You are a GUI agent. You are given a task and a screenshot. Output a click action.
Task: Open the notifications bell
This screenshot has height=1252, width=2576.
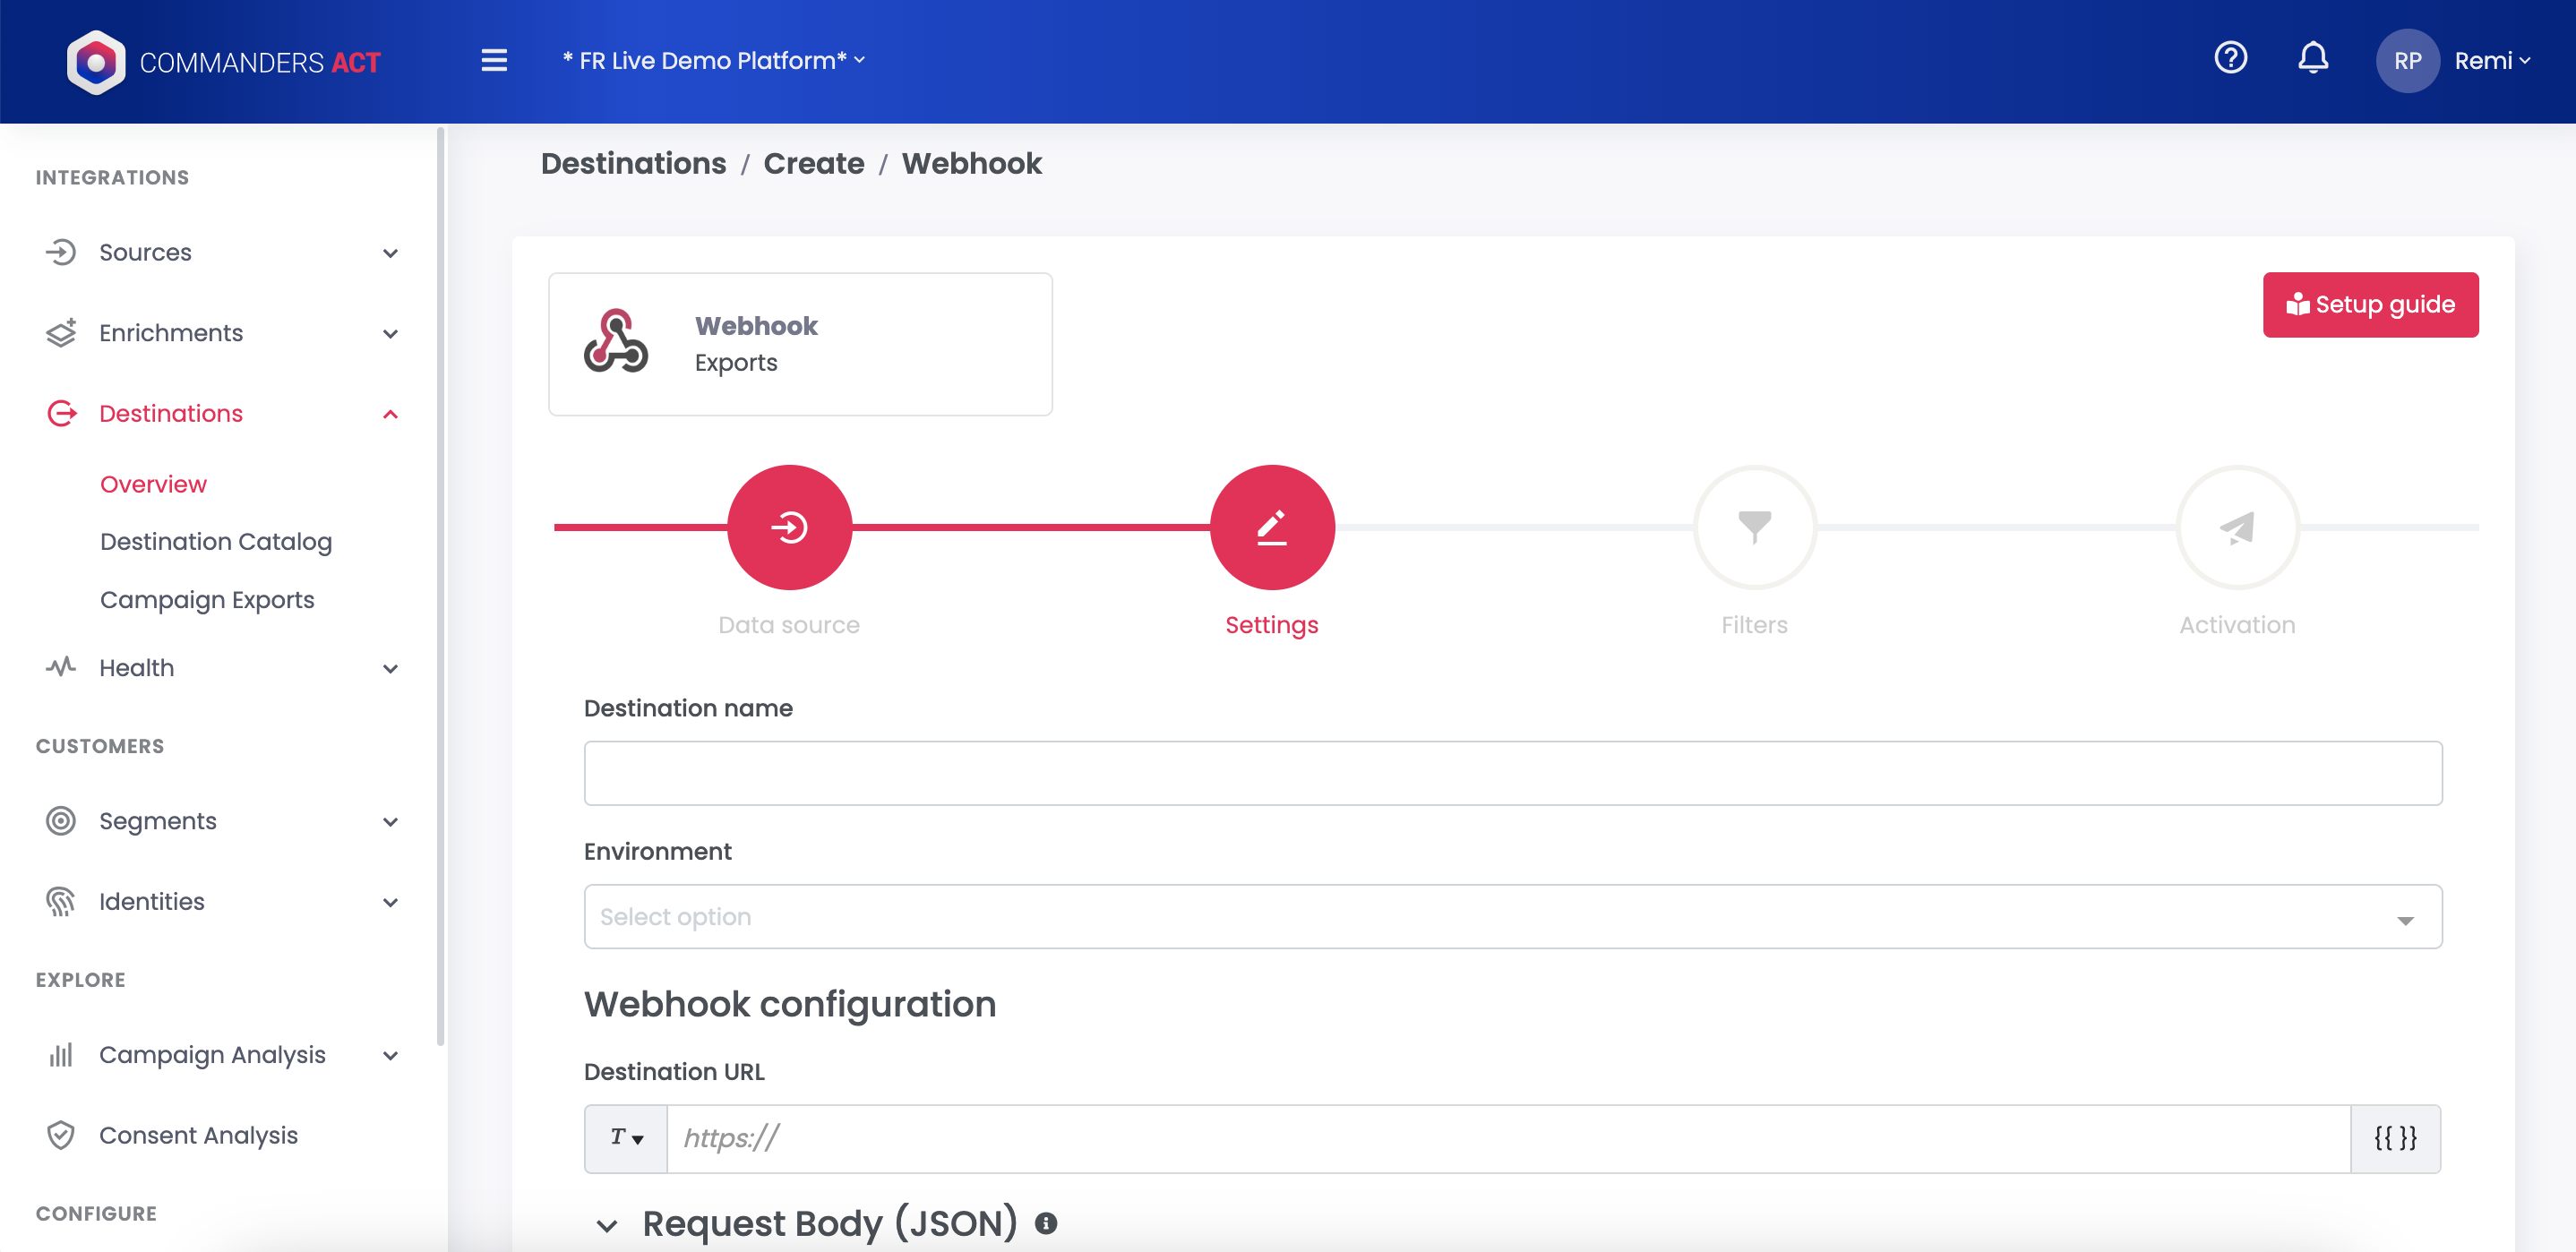[x=2312, y=58]
